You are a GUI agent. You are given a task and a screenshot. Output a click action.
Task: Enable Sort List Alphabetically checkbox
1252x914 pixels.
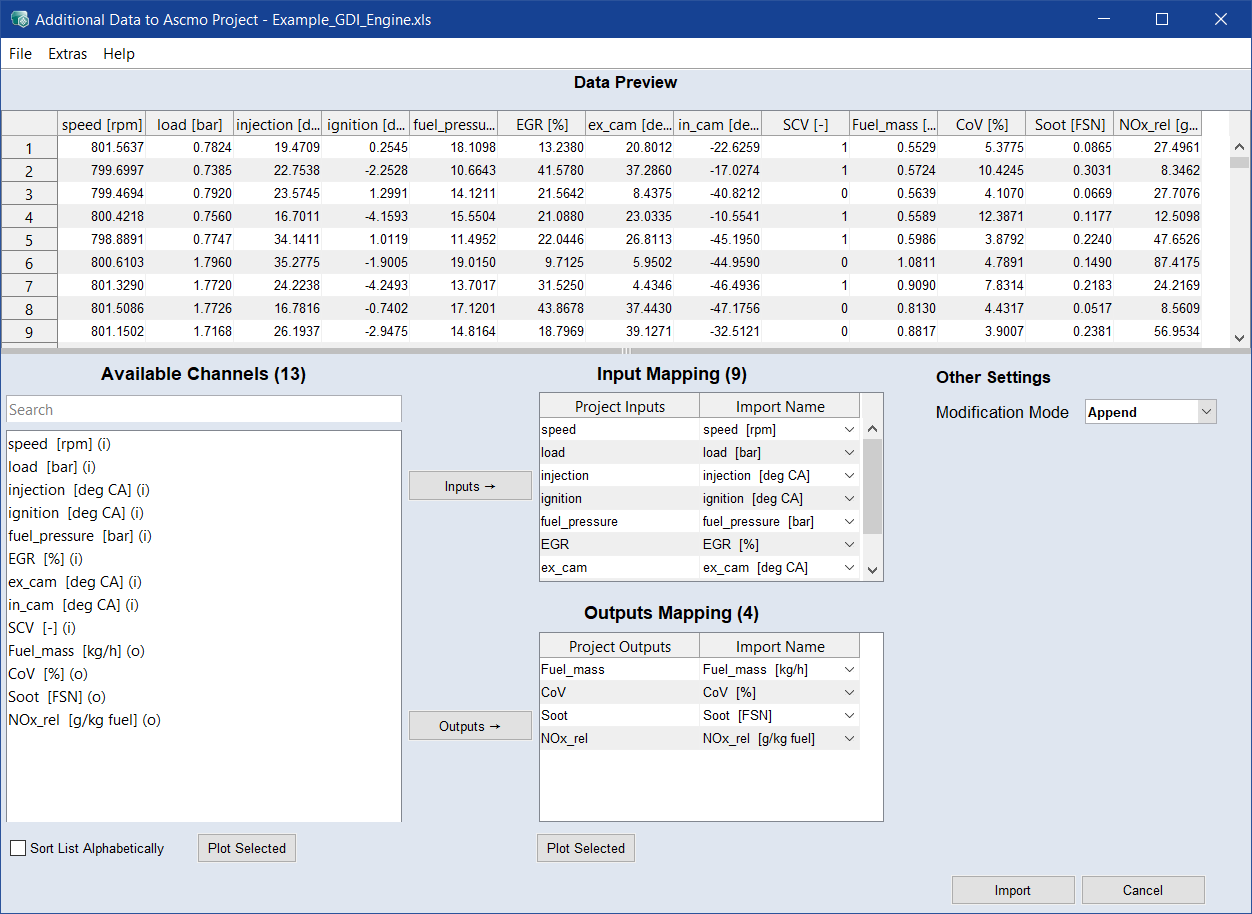(x=18, y=848)
